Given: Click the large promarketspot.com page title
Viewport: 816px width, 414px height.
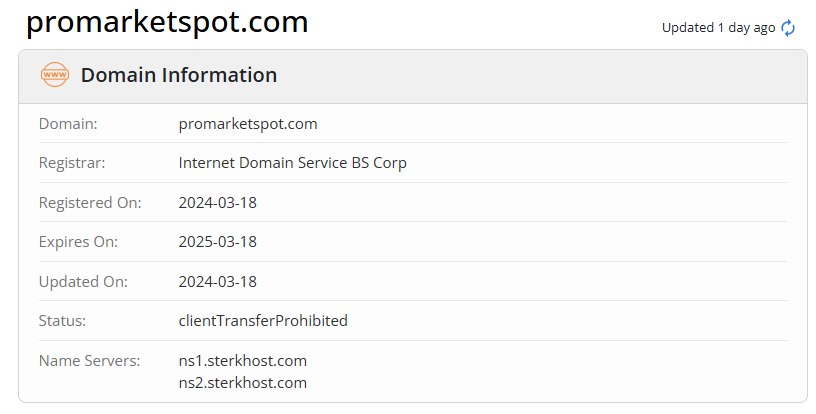Looking at the screenshot, I should click(167, 23).
